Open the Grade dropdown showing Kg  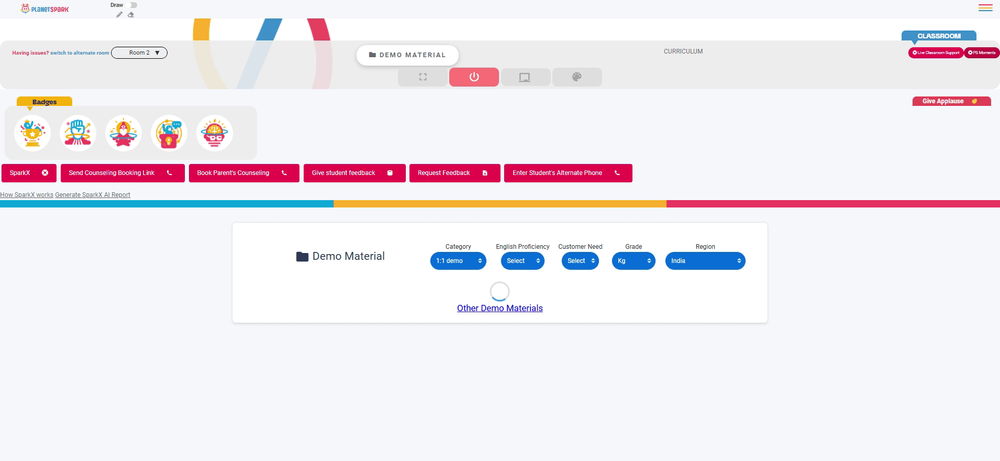click(633, 261)
